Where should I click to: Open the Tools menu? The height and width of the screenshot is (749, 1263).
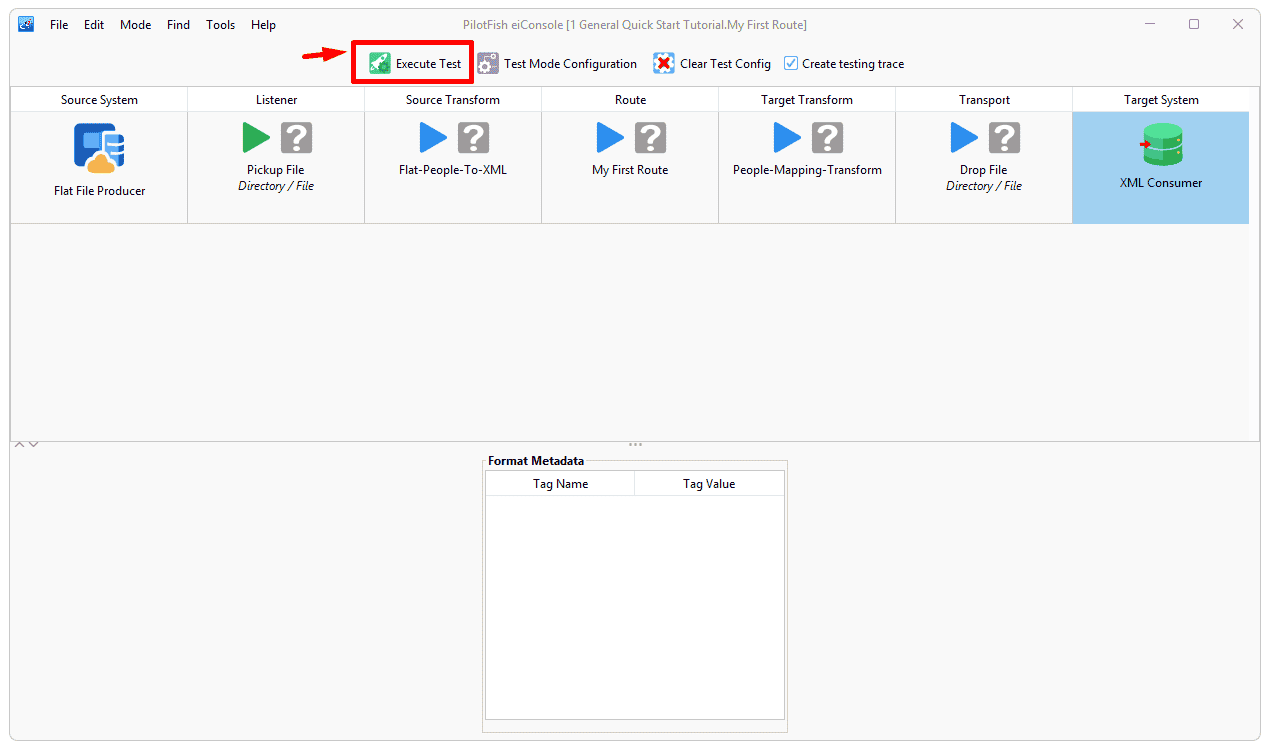(220, 25)
